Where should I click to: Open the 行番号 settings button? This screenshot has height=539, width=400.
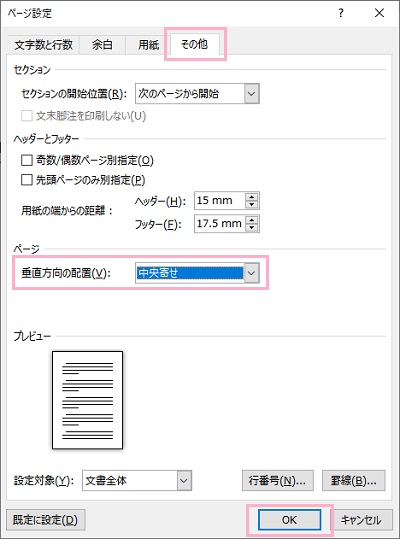pyautogui.click(x=278, y=481)
